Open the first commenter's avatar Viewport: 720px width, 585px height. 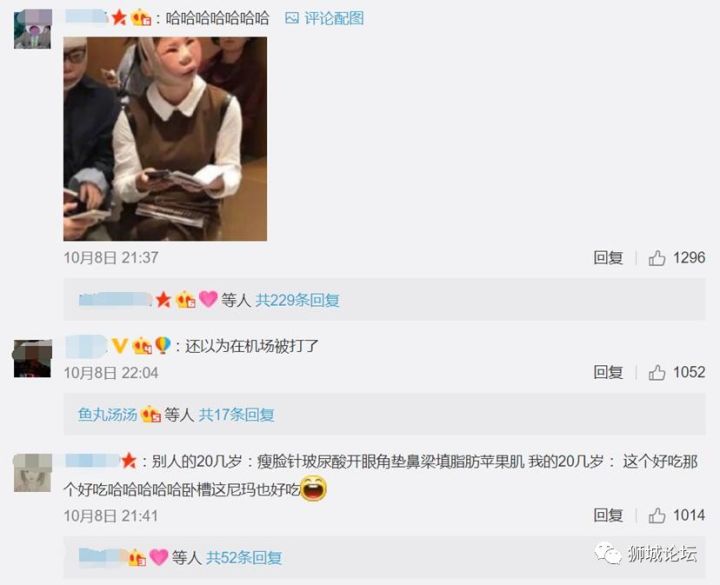coord(33,29)
